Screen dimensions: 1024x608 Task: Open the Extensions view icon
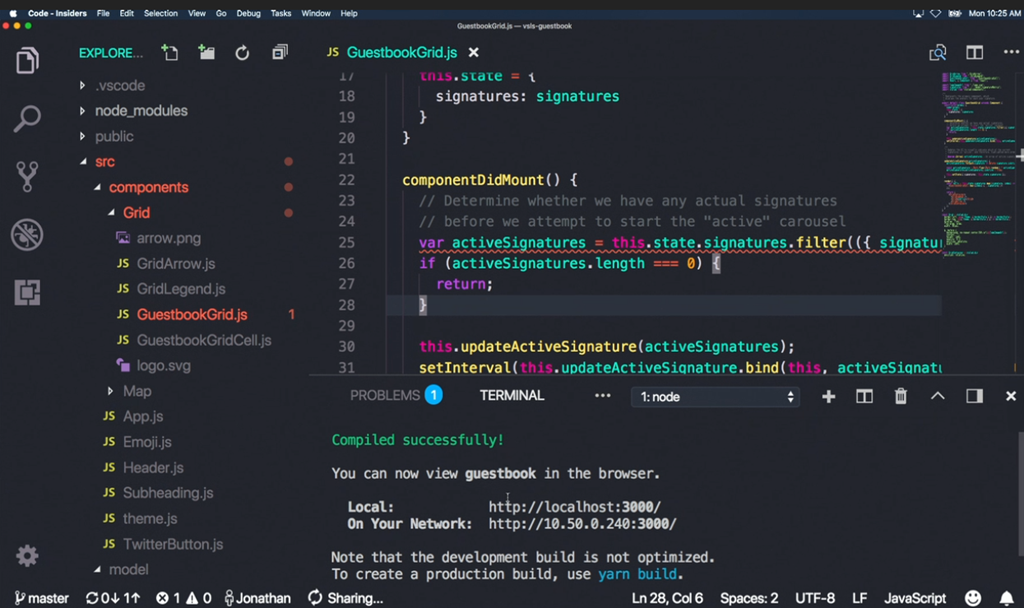coord(27,292)
